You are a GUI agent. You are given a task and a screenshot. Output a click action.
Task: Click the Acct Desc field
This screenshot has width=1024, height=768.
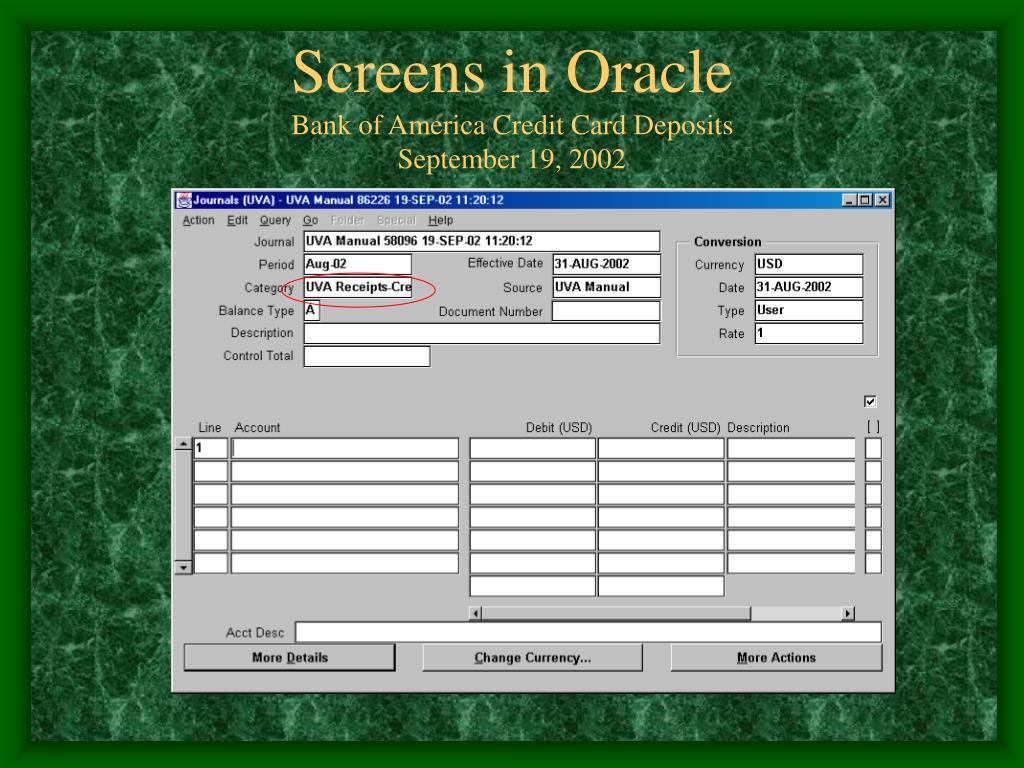point(588,632)
